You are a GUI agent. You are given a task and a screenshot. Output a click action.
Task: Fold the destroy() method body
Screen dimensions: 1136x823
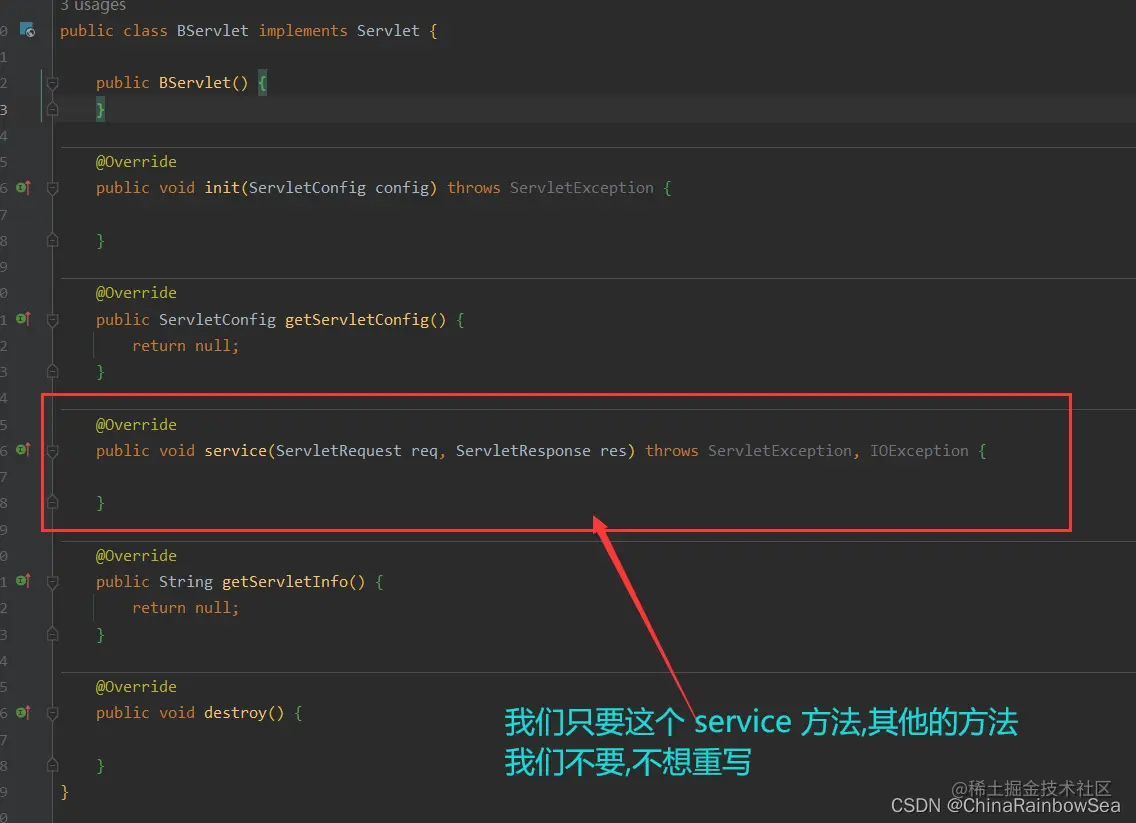pyautogui.click(x=52, y=714)
